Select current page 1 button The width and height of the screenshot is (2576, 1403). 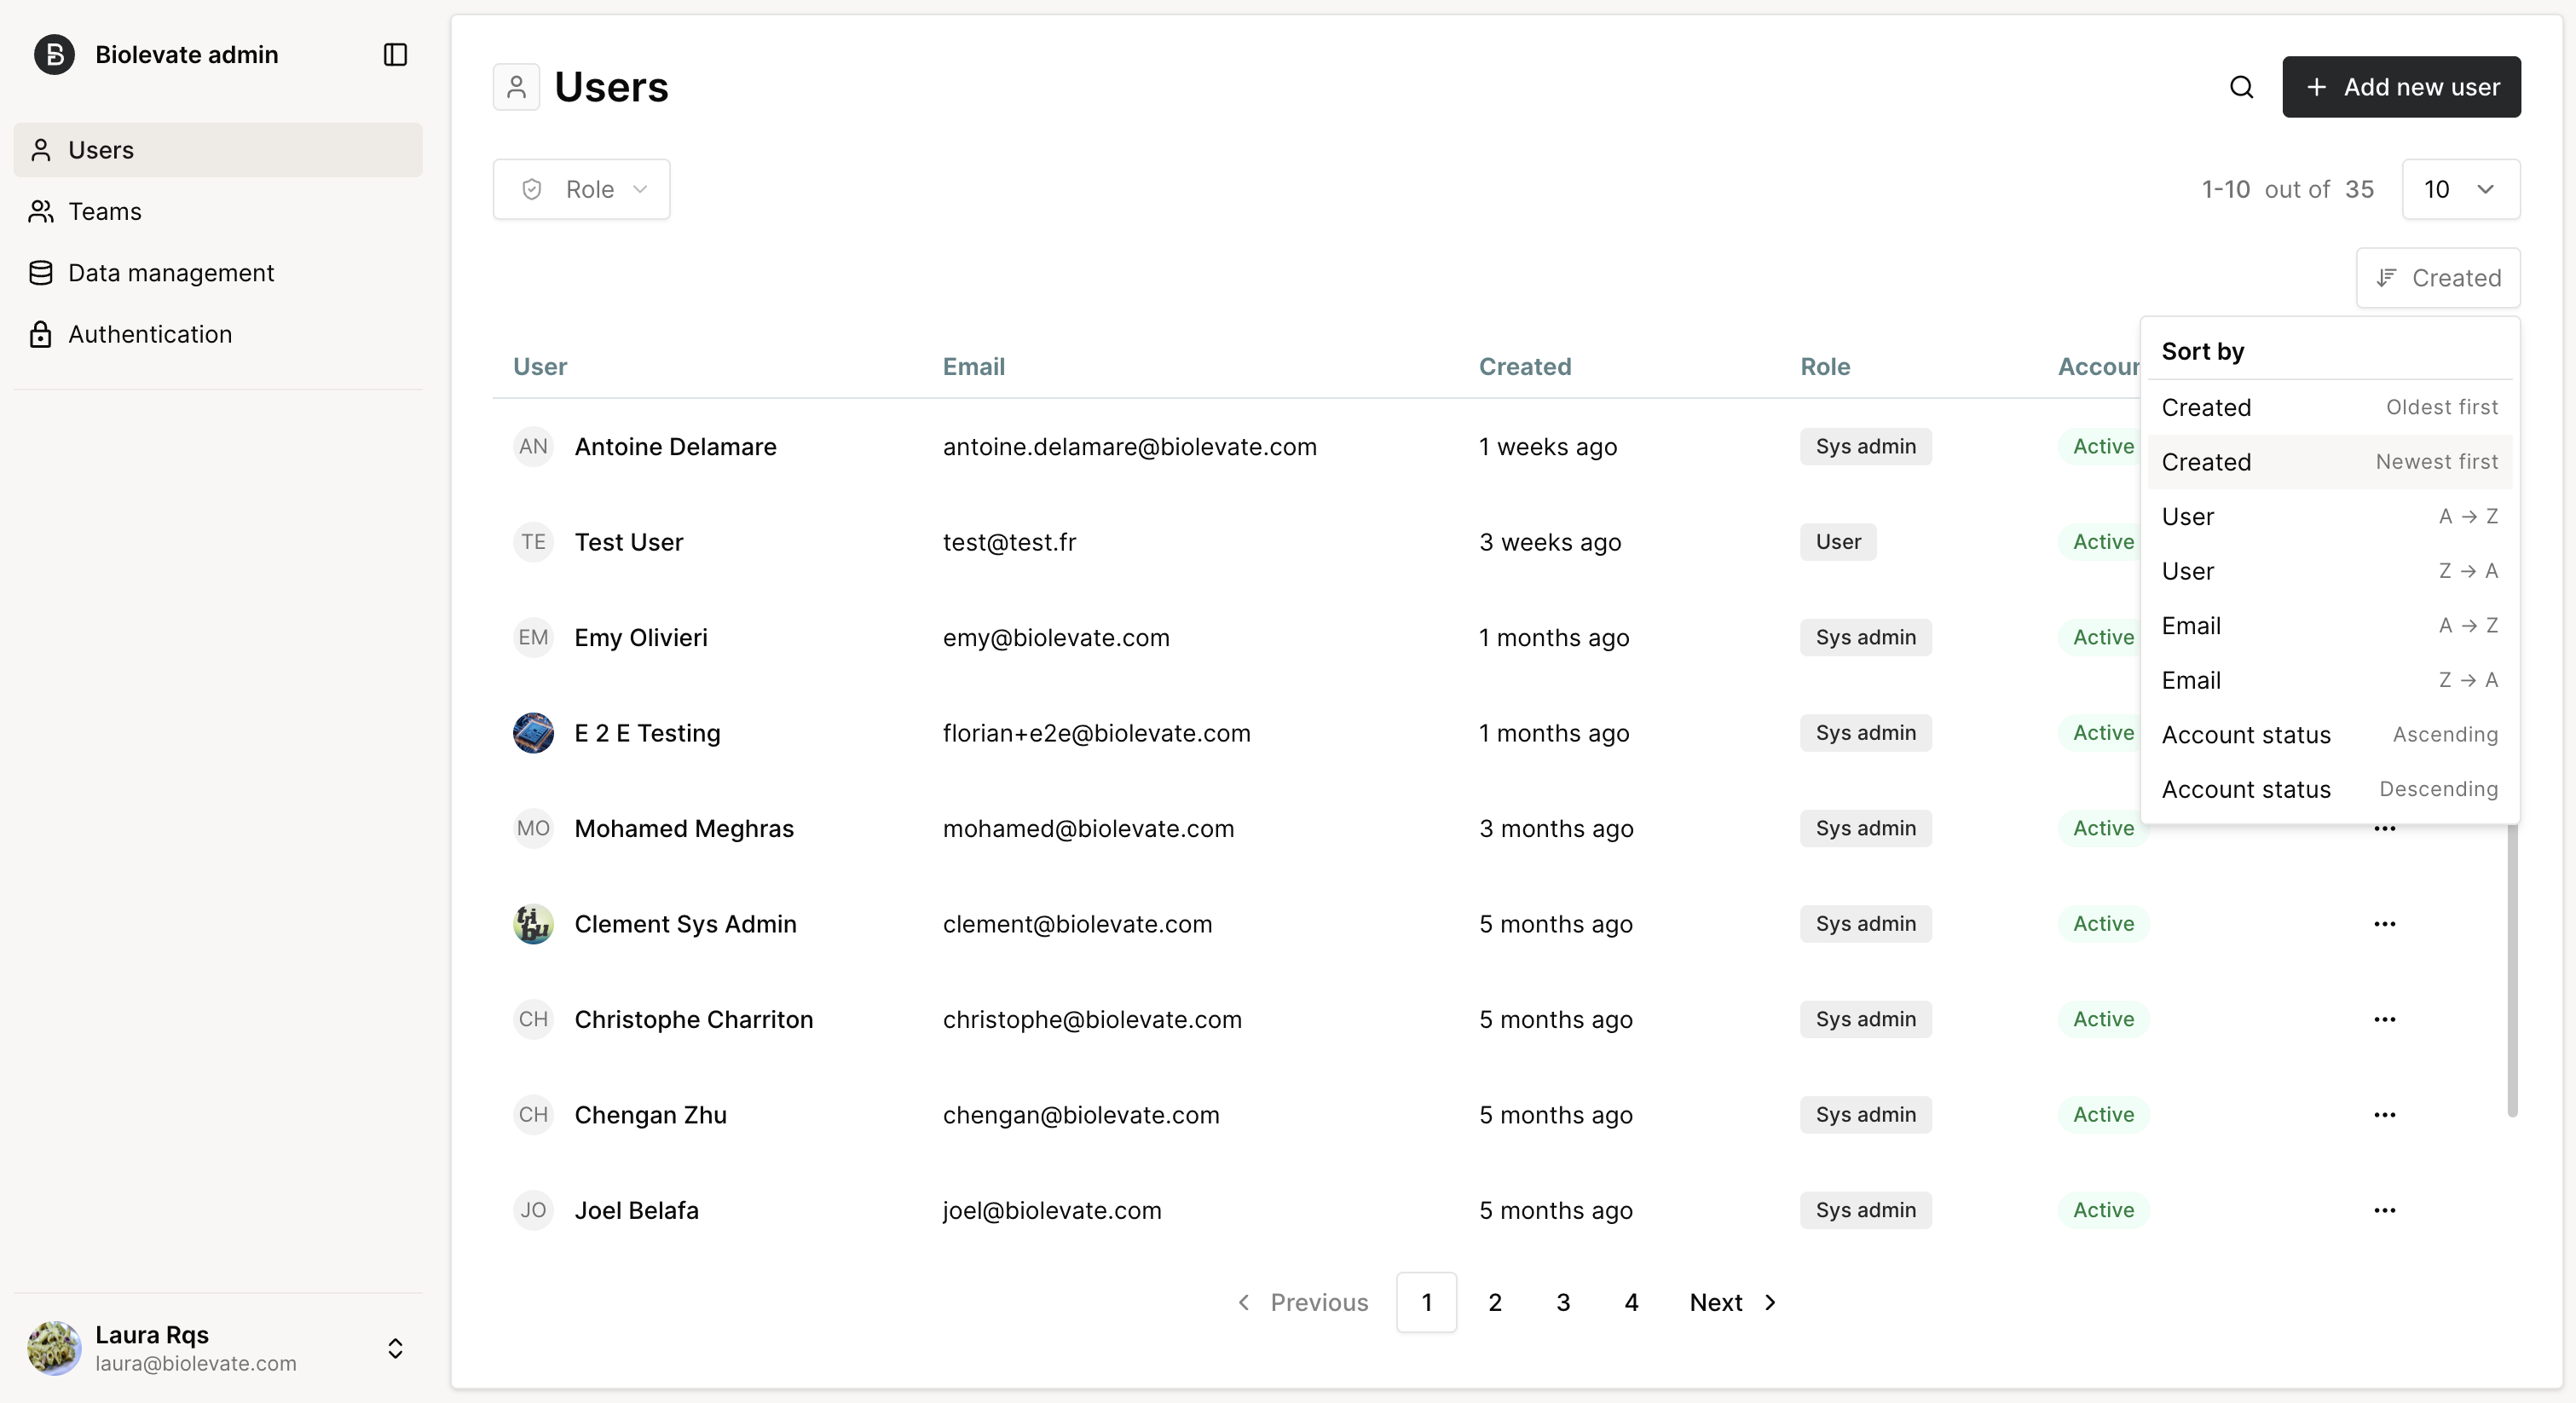[x=1427, y=1302]
